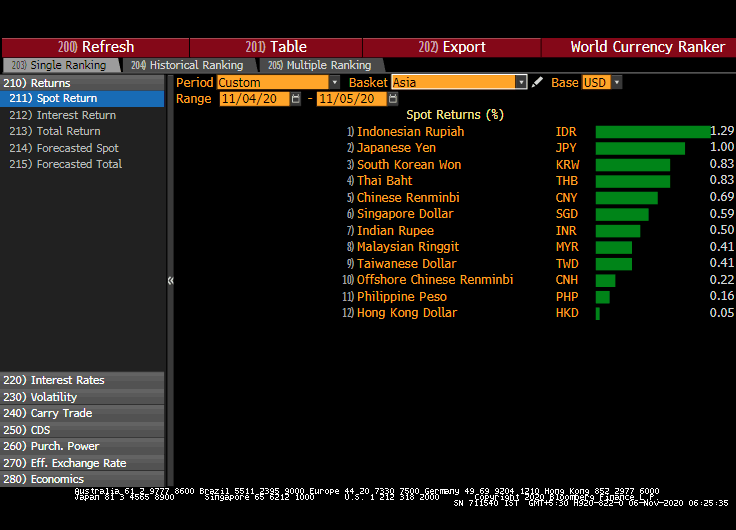This screenshot has height=530, width=736.
Task: Click the pencil icon to edit basket
Action: point(538,82)
